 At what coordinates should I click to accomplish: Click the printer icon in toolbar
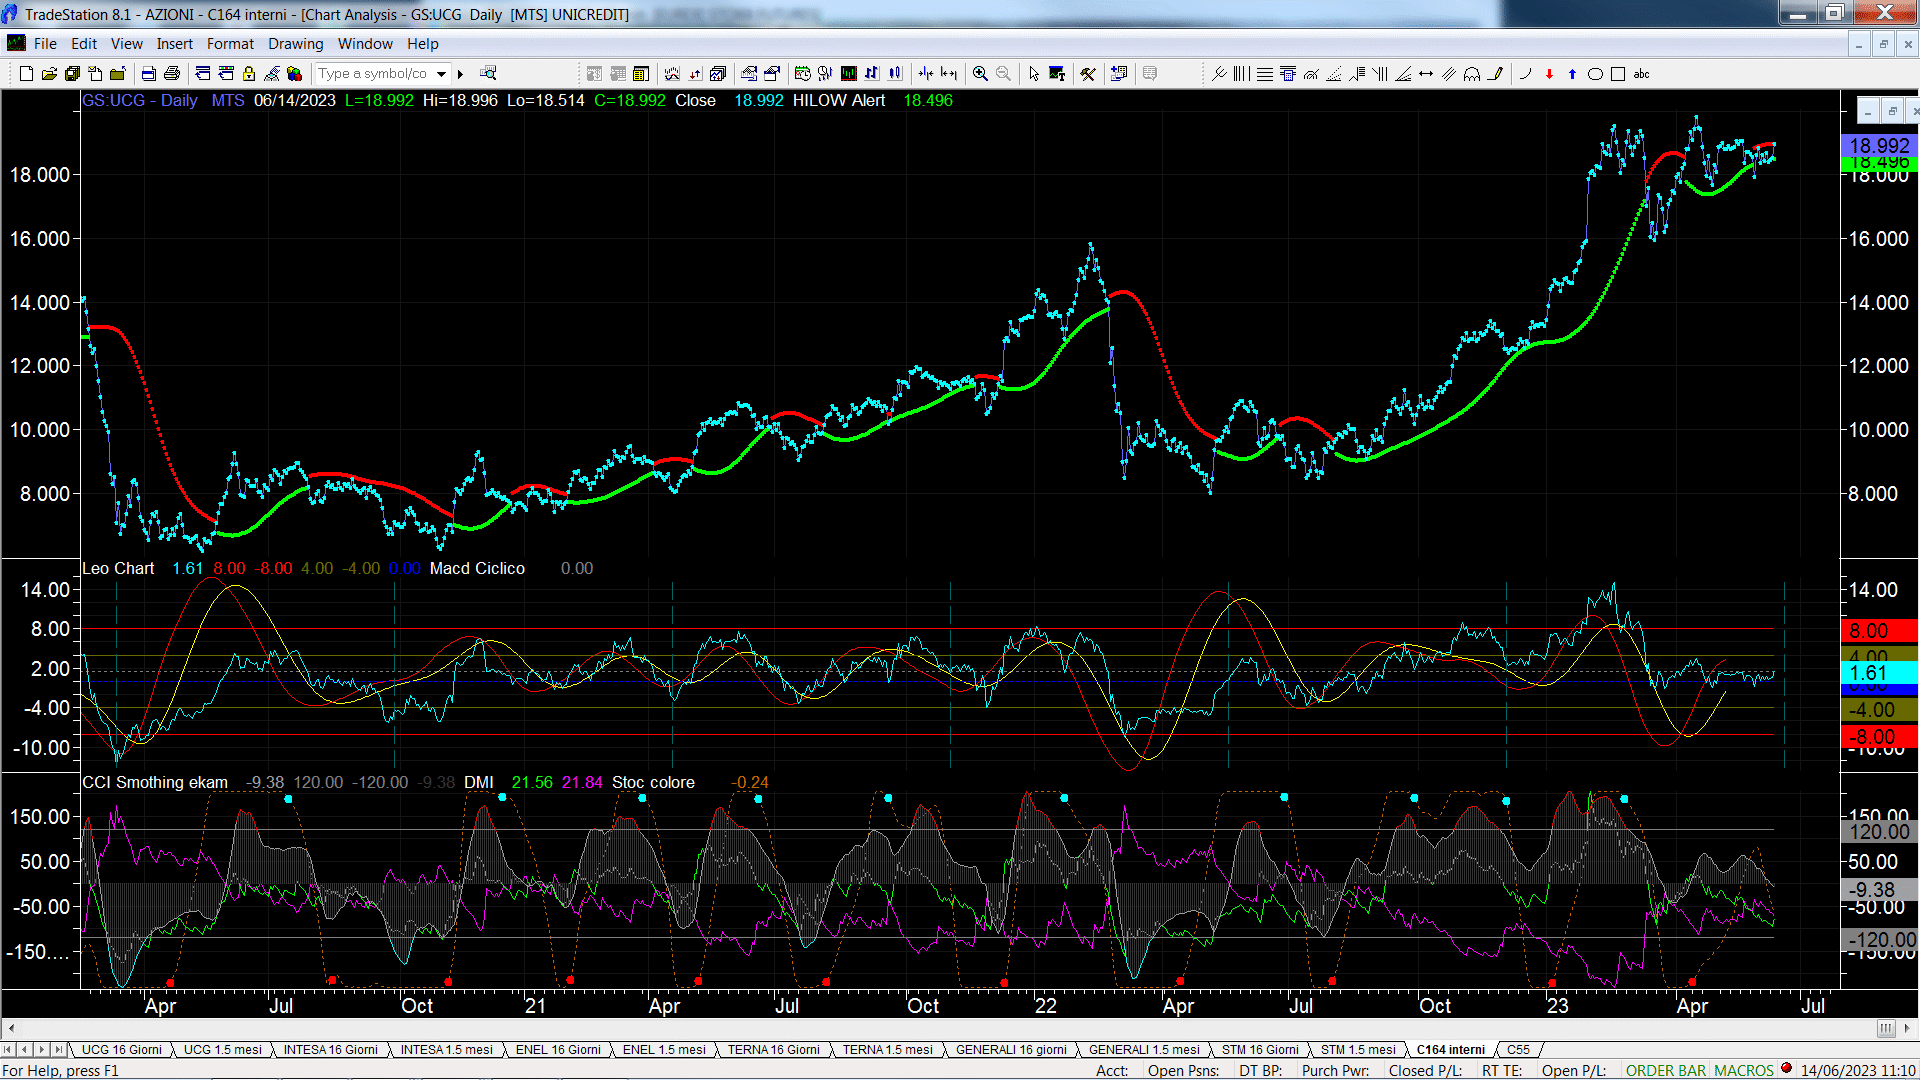[172, 74]
